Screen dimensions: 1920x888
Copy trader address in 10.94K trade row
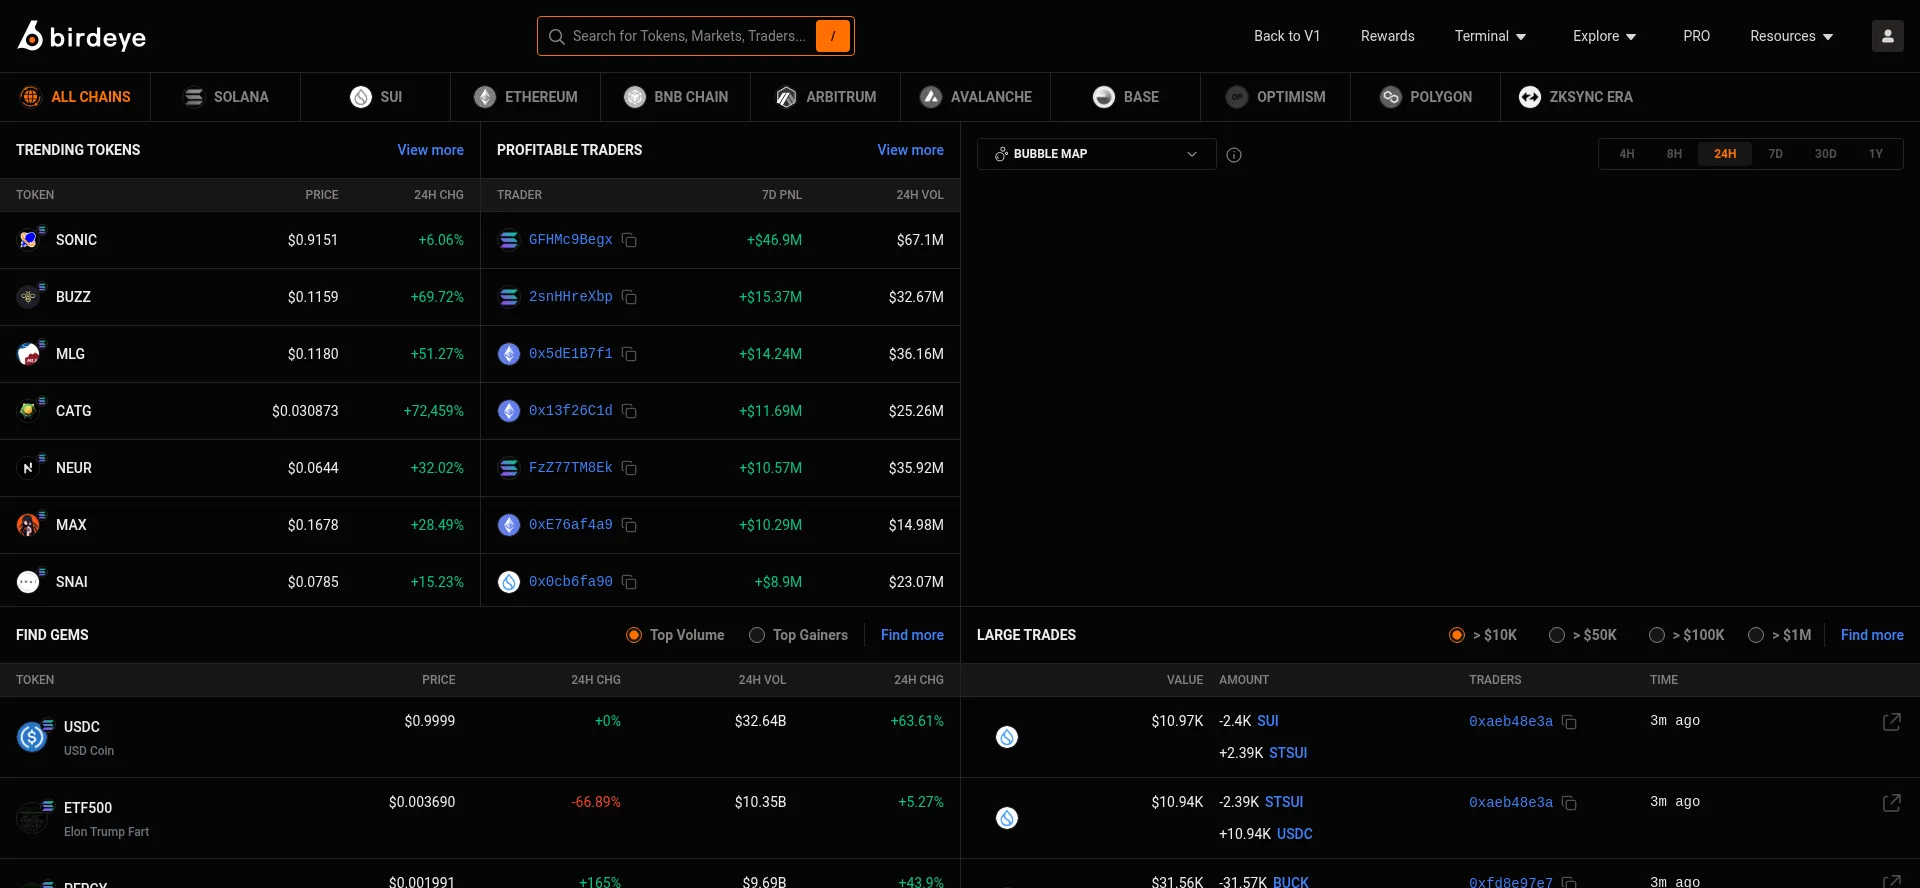point(1569,803)
